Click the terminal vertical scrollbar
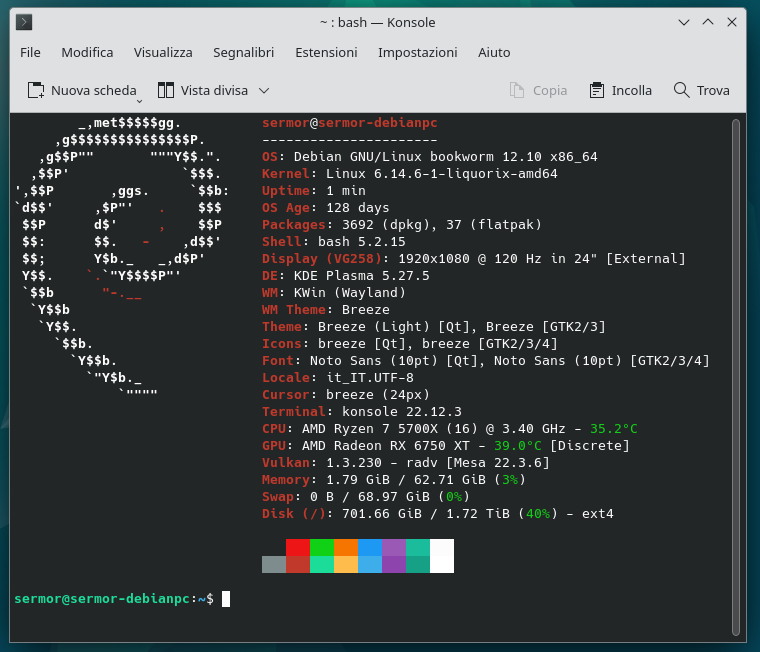This screenshot has height=652, width=760. click(736, 377)
